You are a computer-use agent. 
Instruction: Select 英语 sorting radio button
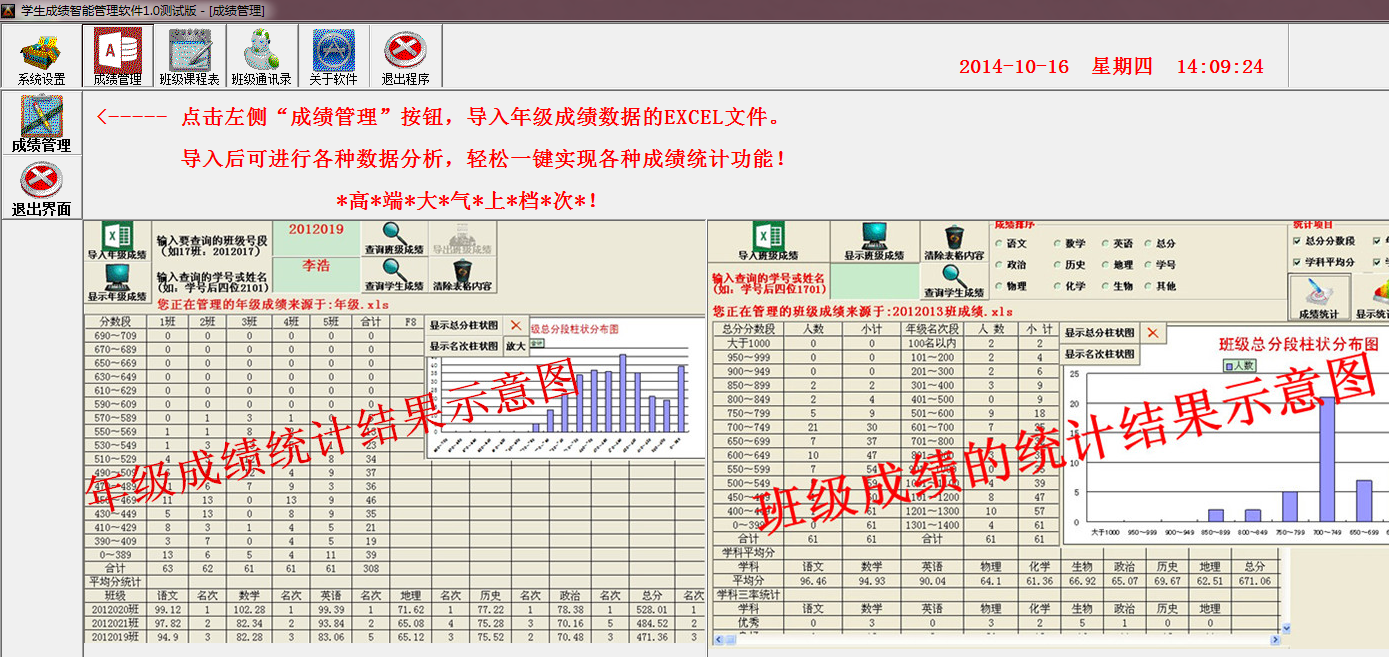(x=1118, y=243)
